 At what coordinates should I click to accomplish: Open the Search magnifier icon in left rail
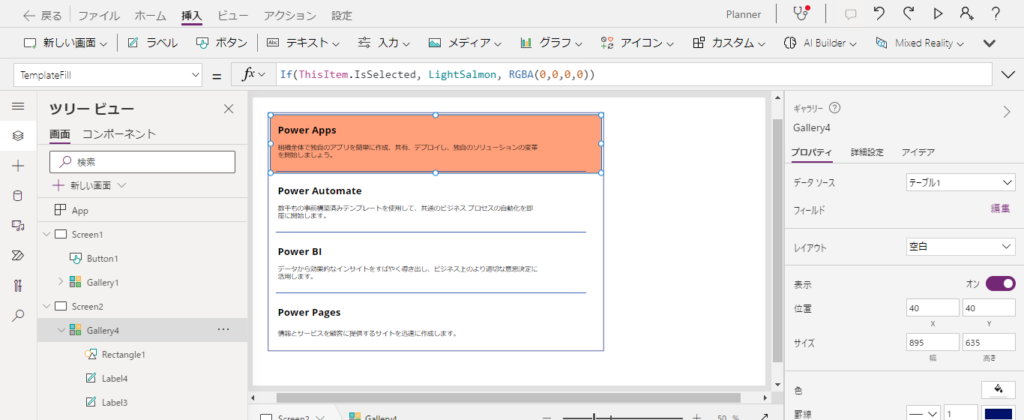pos(18,315)
